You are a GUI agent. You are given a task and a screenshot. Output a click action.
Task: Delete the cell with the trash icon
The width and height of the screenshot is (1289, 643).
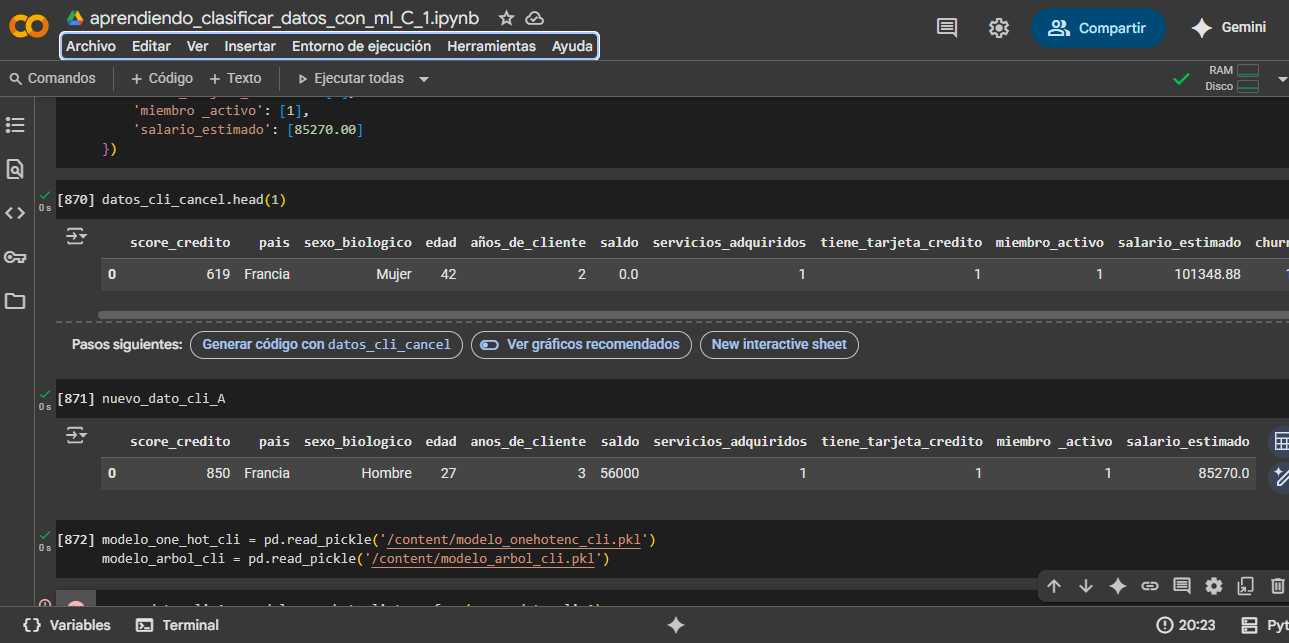click(1277, 586)
